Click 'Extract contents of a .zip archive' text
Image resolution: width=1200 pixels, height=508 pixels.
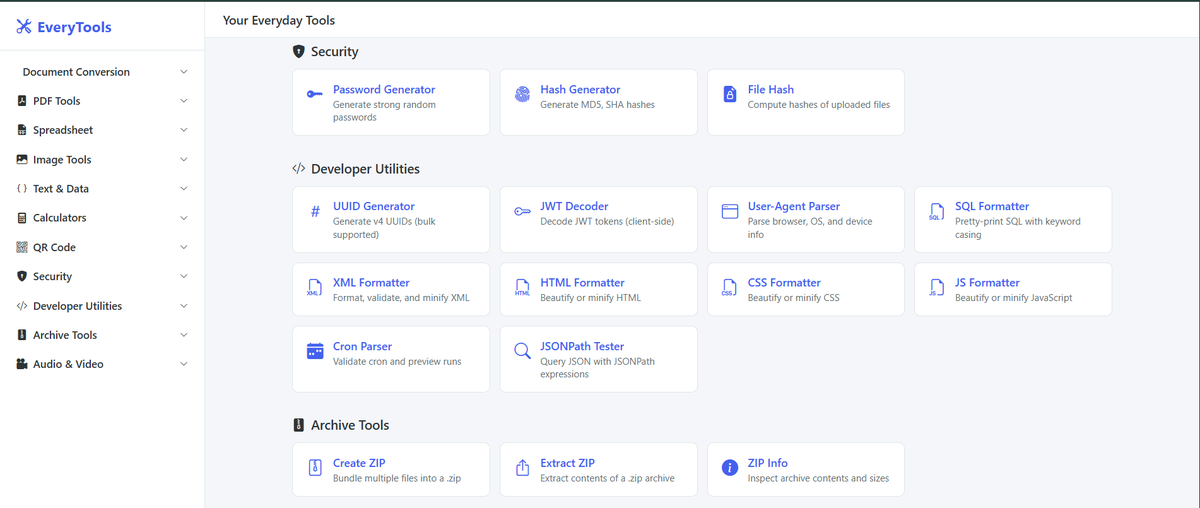(x=607, y=478)
